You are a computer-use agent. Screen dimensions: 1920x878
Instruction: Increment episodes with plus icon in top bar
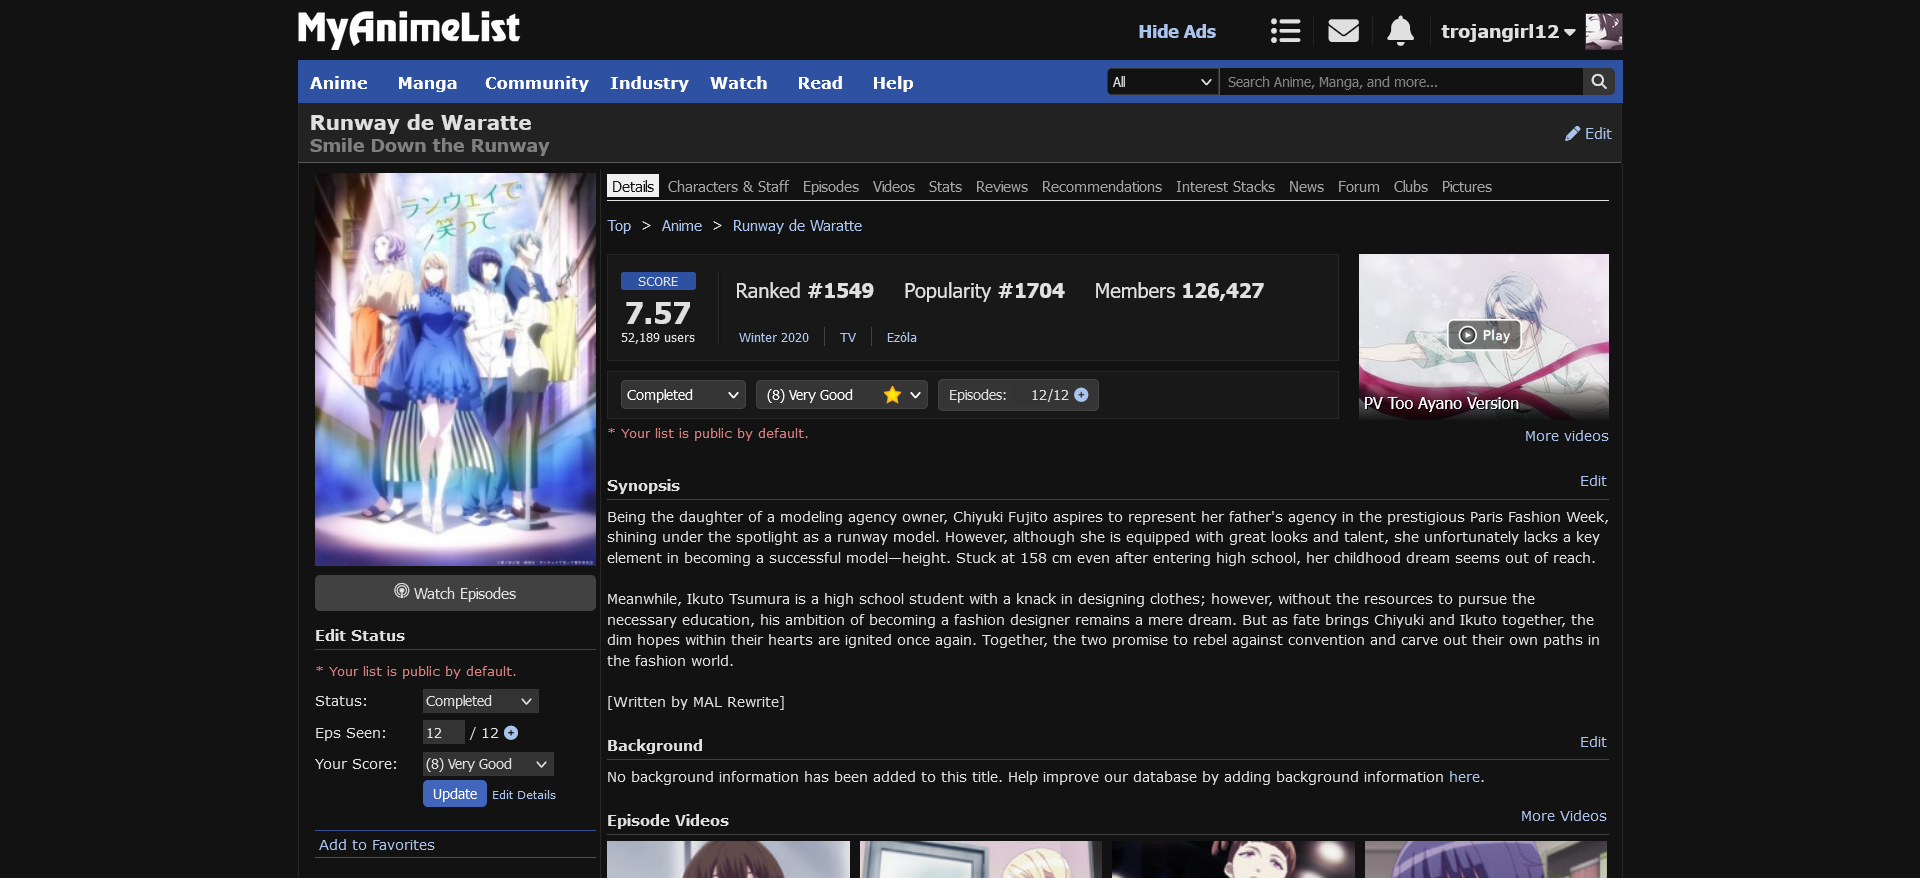1081,395
